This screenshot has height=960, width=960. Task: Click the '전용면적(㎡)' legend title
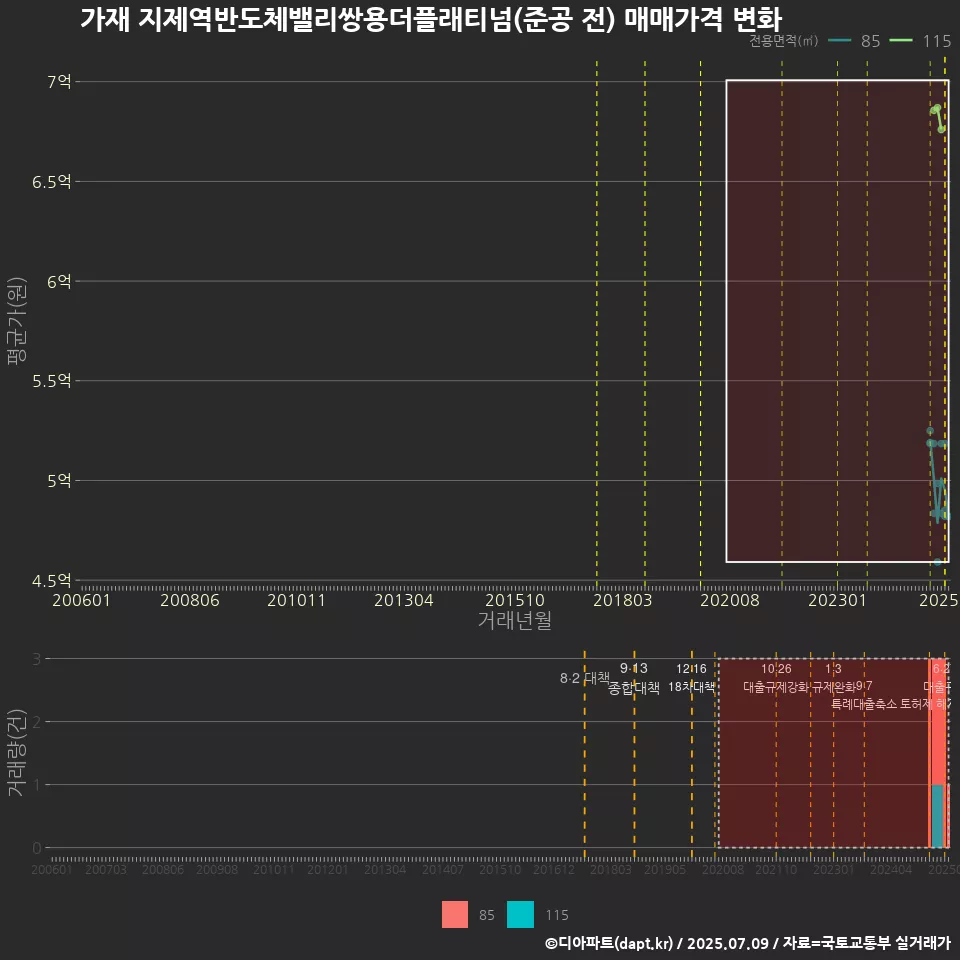click(x=784, y=41)
